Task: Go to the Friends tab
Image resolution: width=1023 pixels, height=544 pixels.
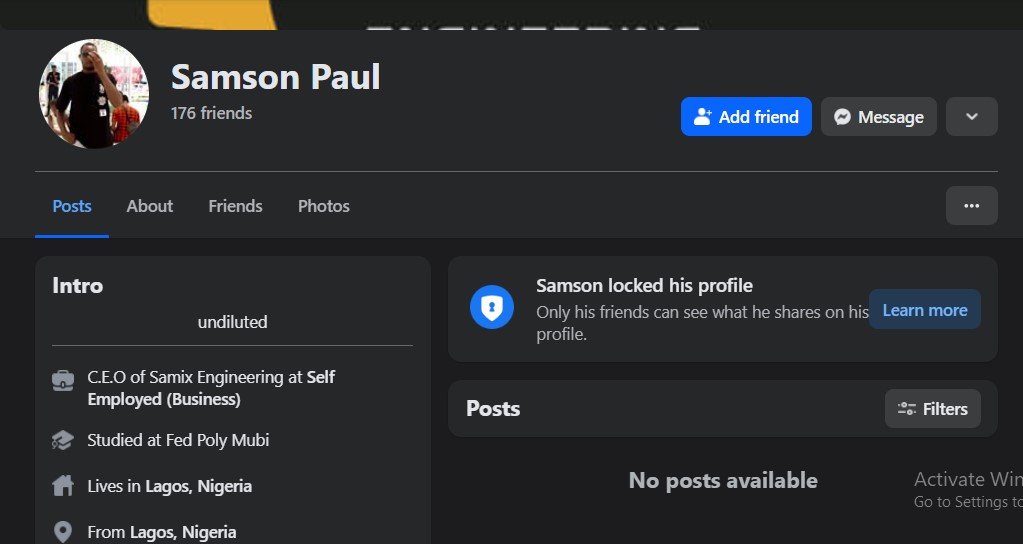Action: coord(235,206)
